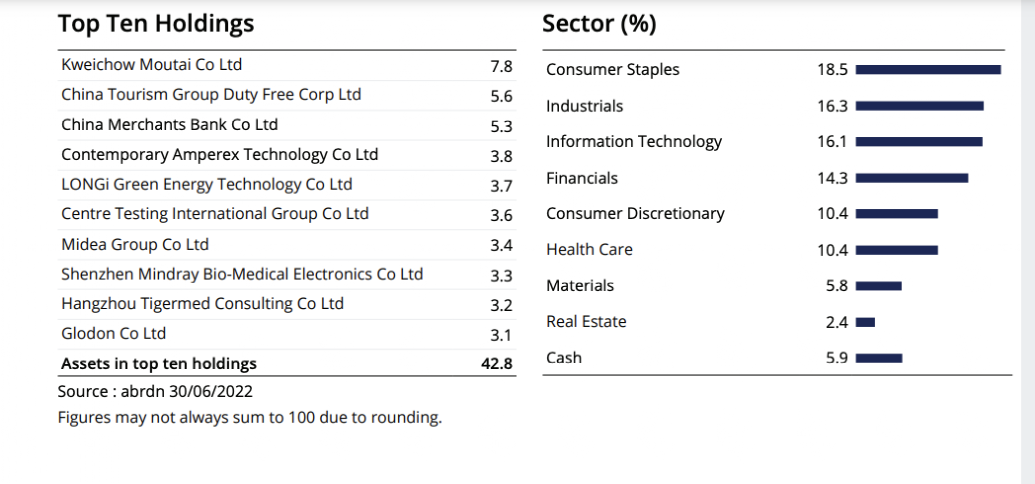Click the Glodon Co Ltd holding
The image size is (1035, 484).
pyautogui.click(x=113, y=333)
